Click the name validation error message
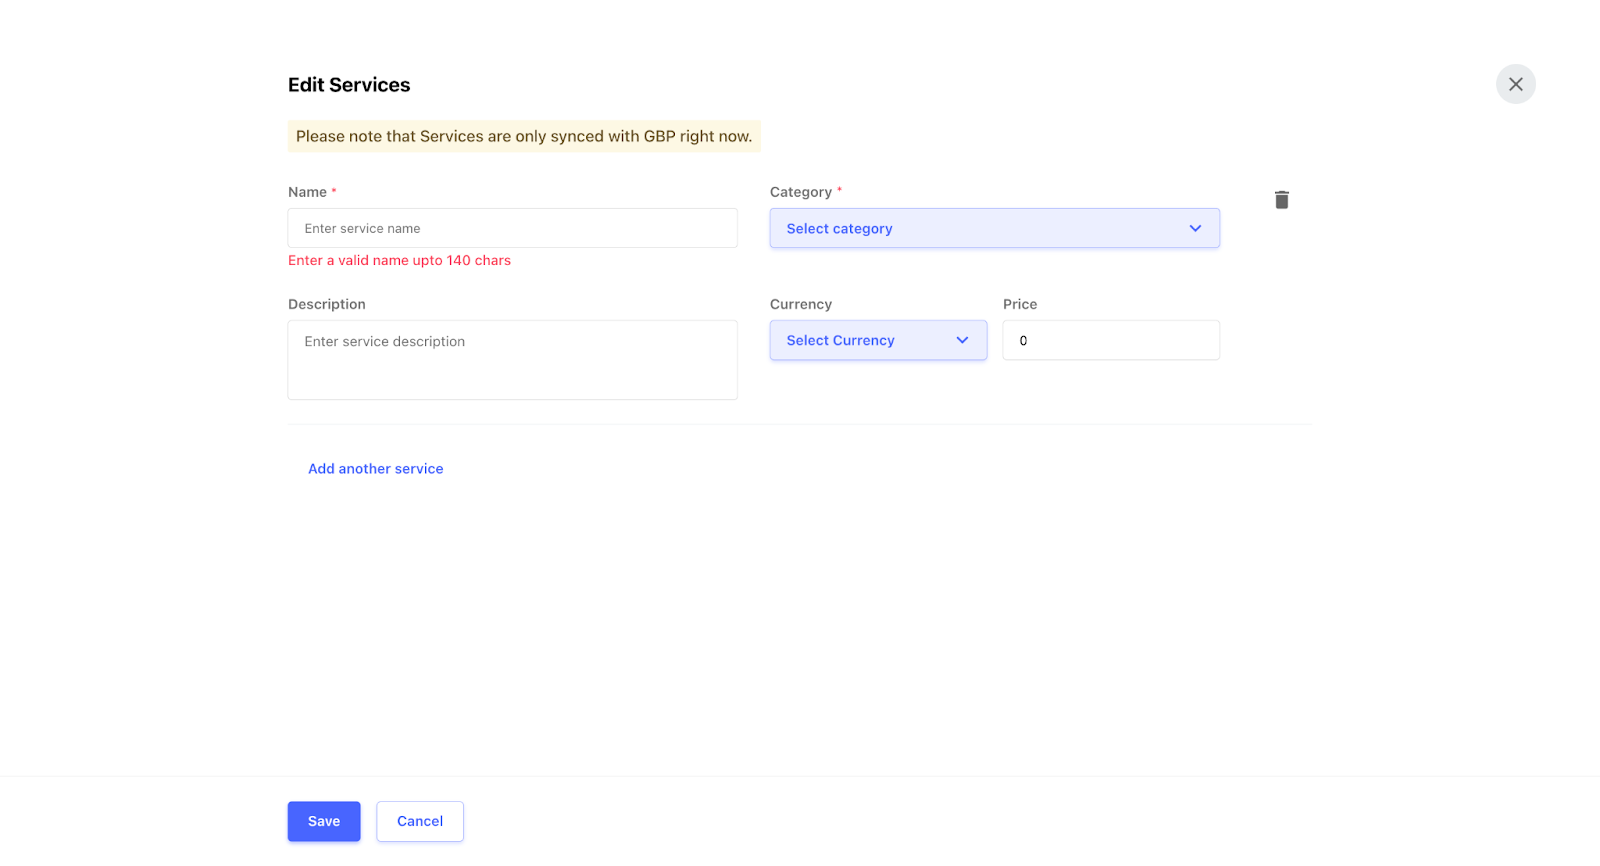 click(399, 260)
